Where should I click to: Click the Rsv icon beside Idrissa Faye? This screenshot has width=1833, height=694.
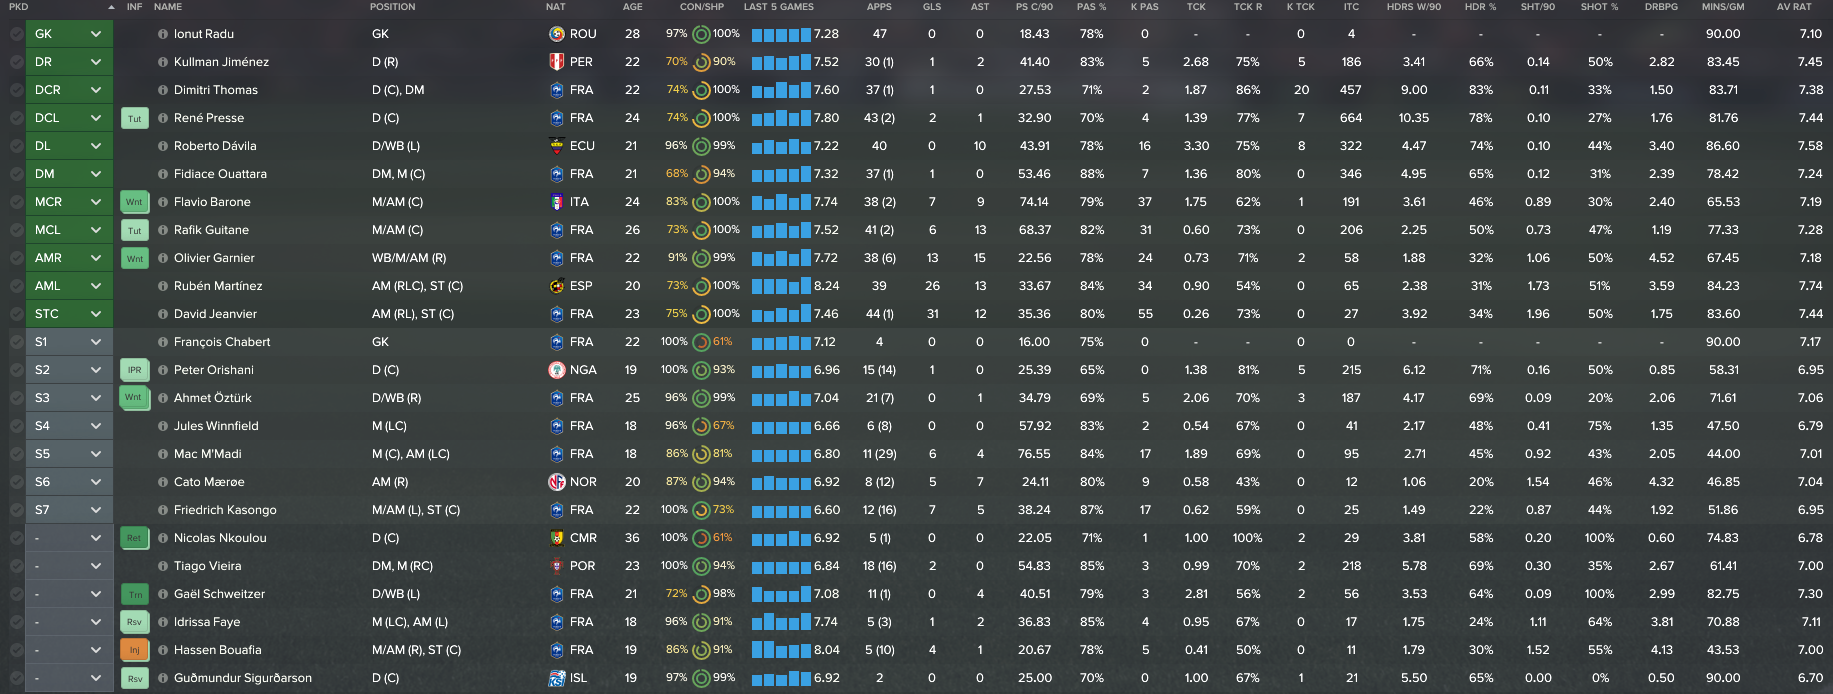[134, 622]
